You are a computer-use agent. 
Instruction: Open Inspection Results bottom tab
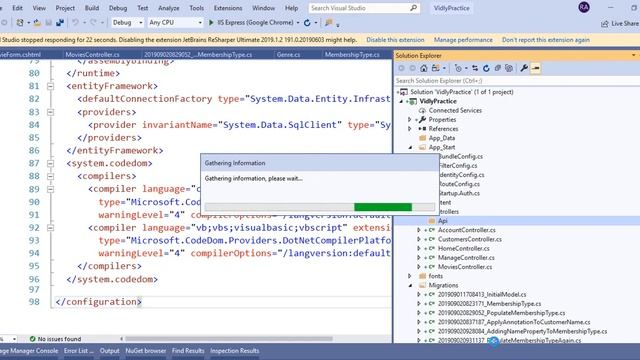coord(235,351)
